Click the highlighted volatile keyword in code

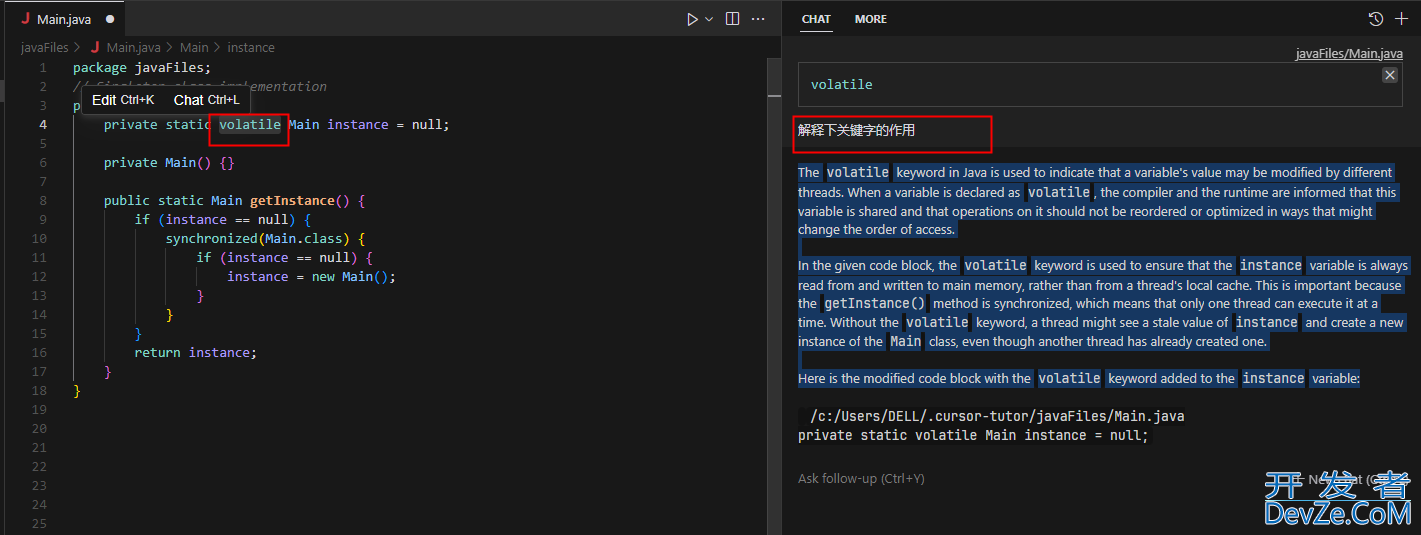click(x=250, y=125)
